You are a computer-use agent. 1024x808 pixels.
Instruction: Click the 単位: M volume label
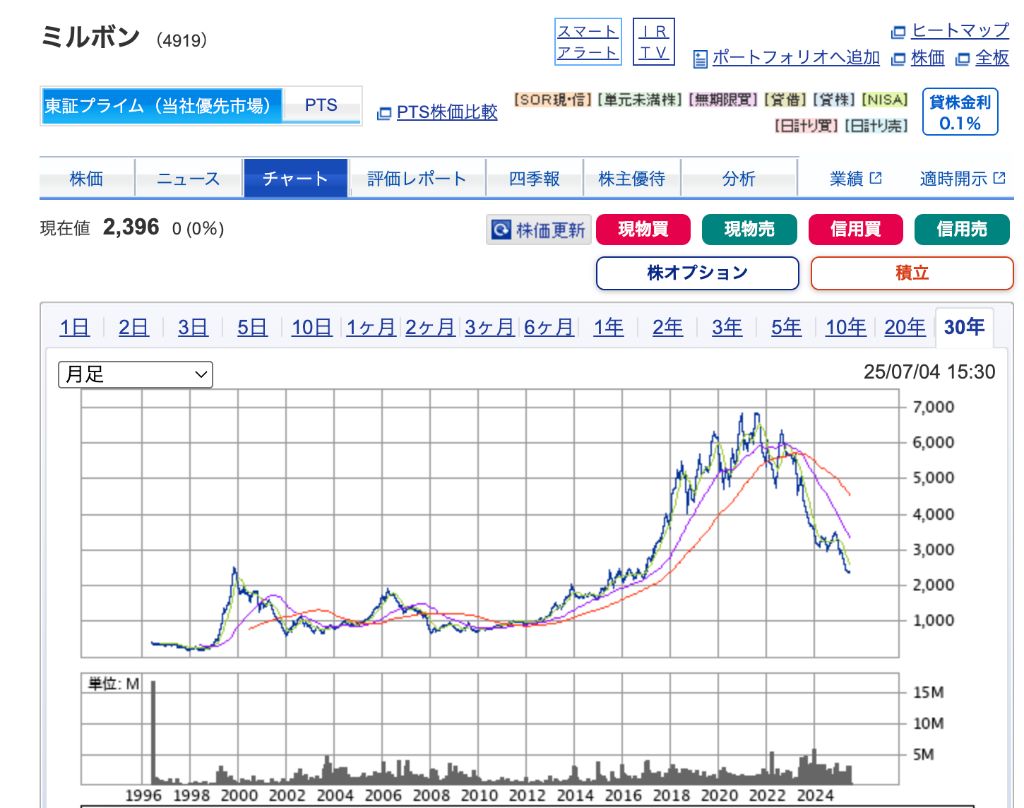click(x=114, y=684)
